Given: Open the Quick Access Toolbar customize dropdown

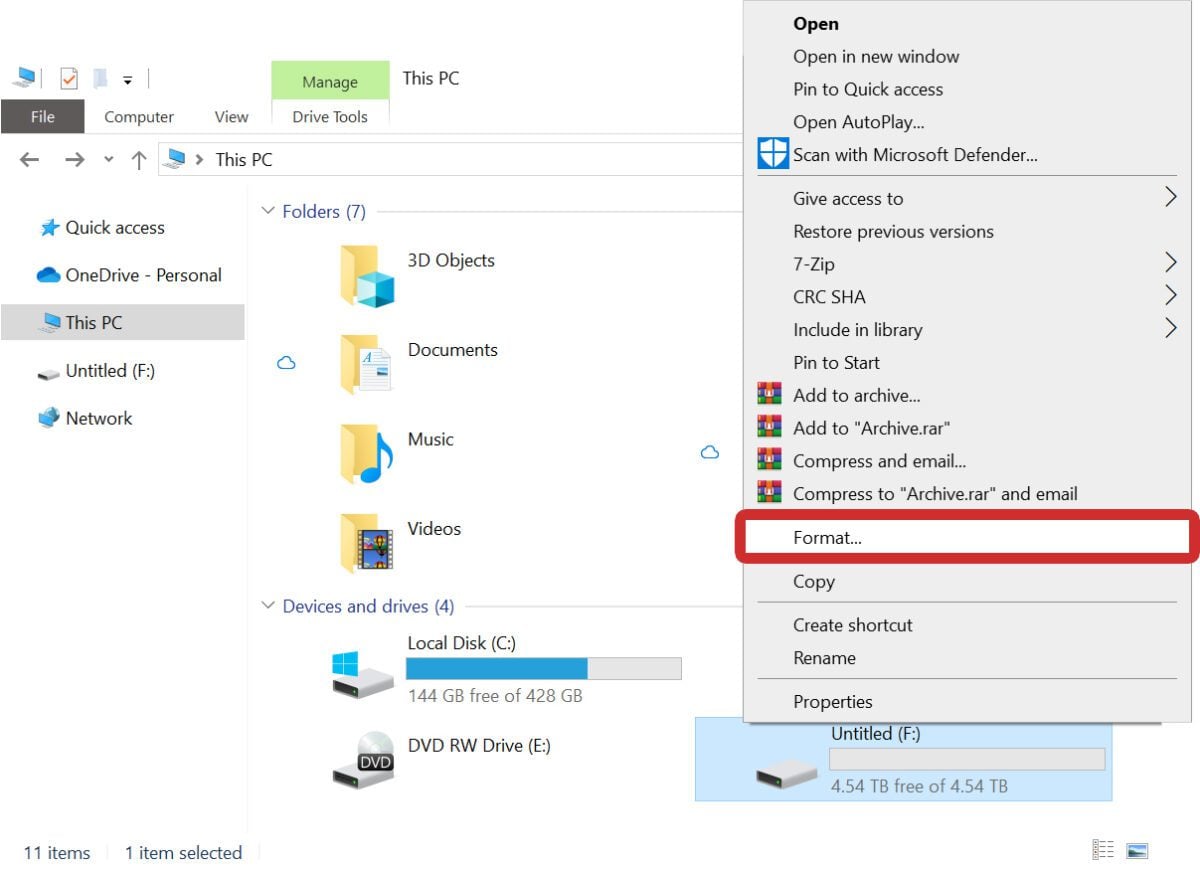Looking at the screenshot, I should pos(128,78).
